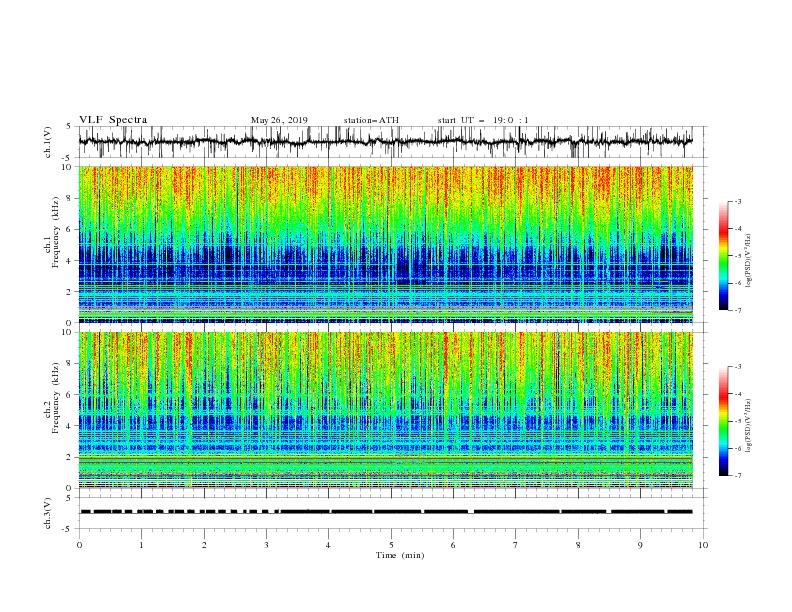Screen dimensions: 792x612
Task: Click the "4" kHz tick on ch.1 axis
Action: 70,261
